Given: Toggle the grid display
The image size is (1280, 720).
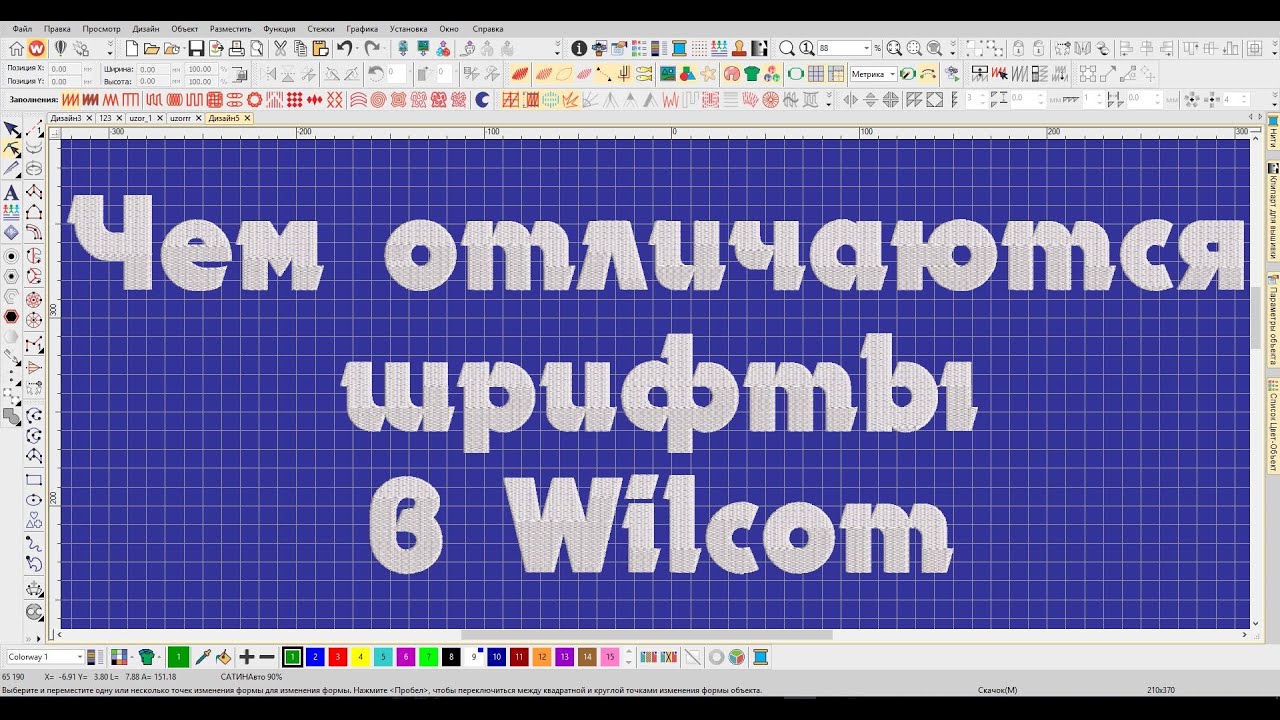Looking at the screenshot, I should pyautogui.click(x=816, y=74).
